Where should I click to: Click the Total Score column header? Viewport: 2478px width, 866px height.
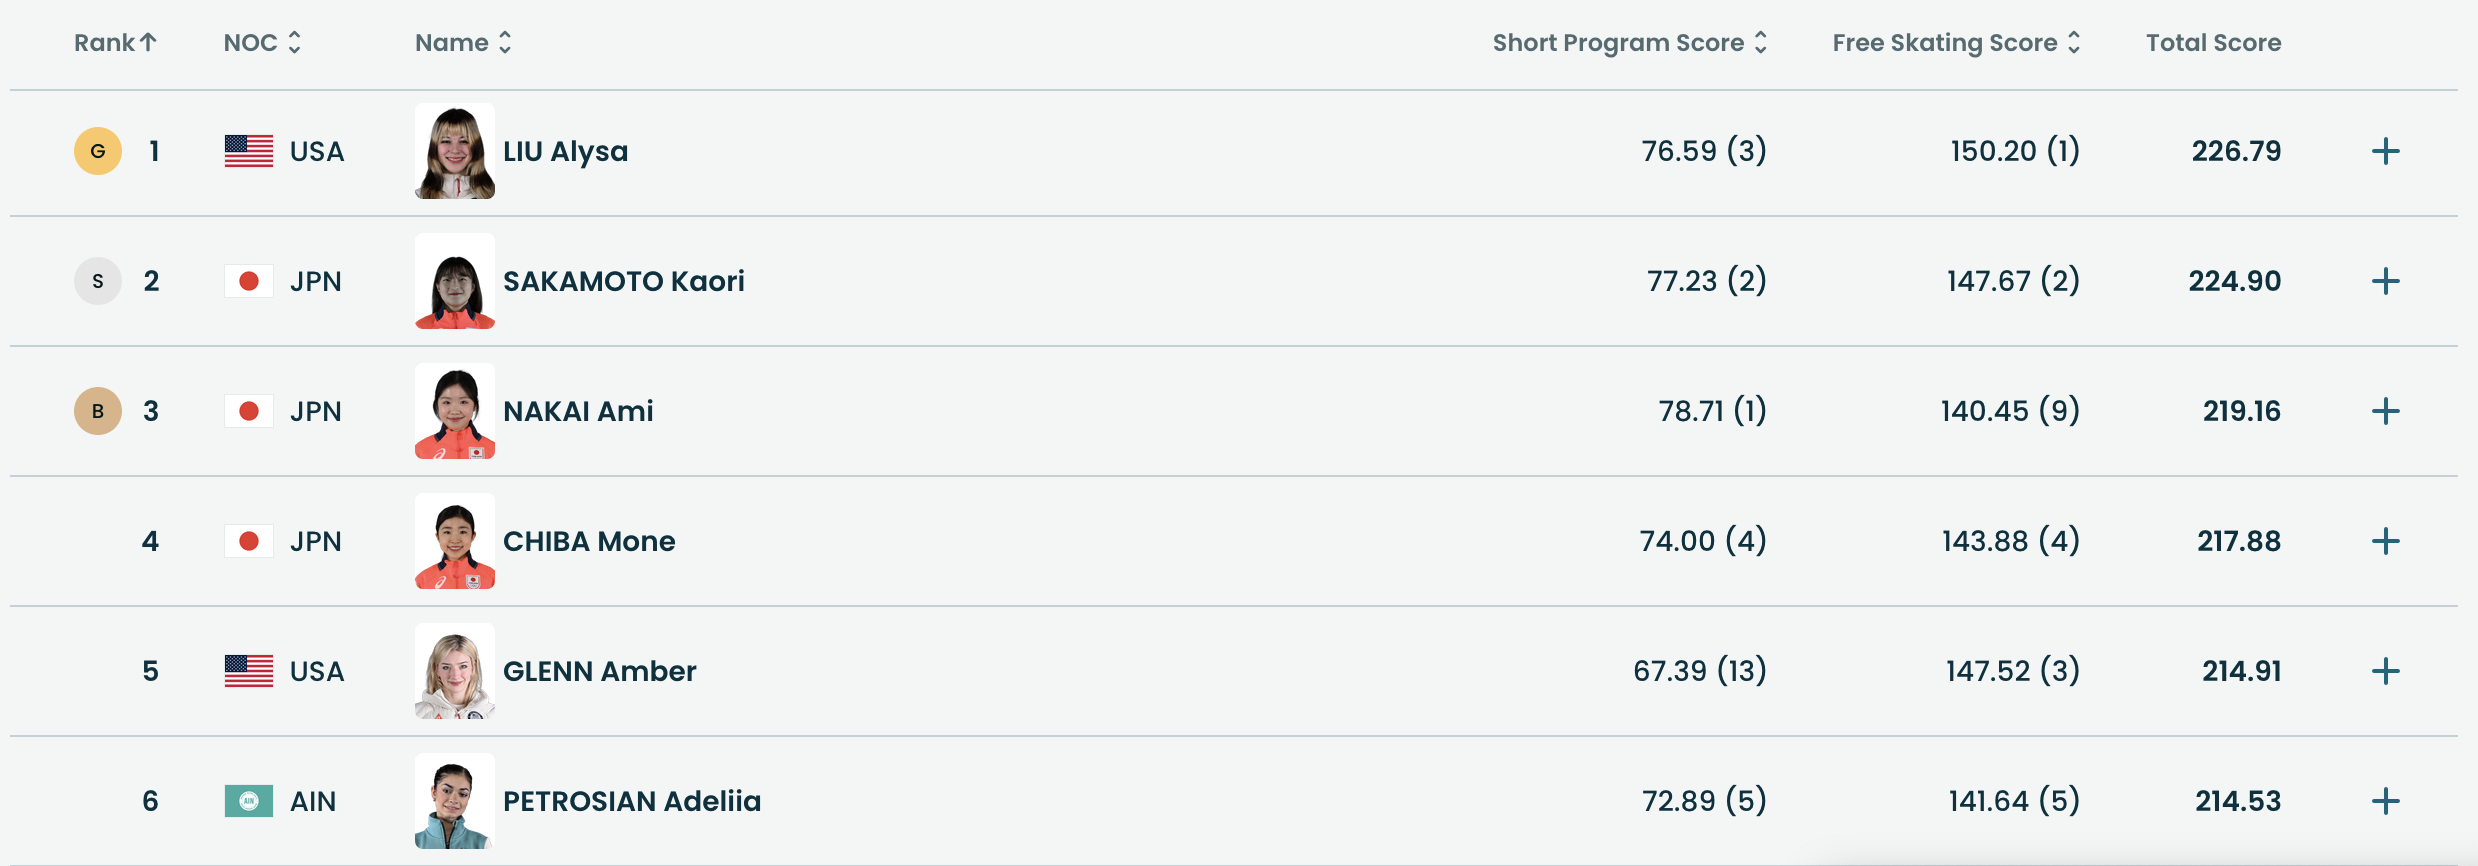[x=2213, y=43]
